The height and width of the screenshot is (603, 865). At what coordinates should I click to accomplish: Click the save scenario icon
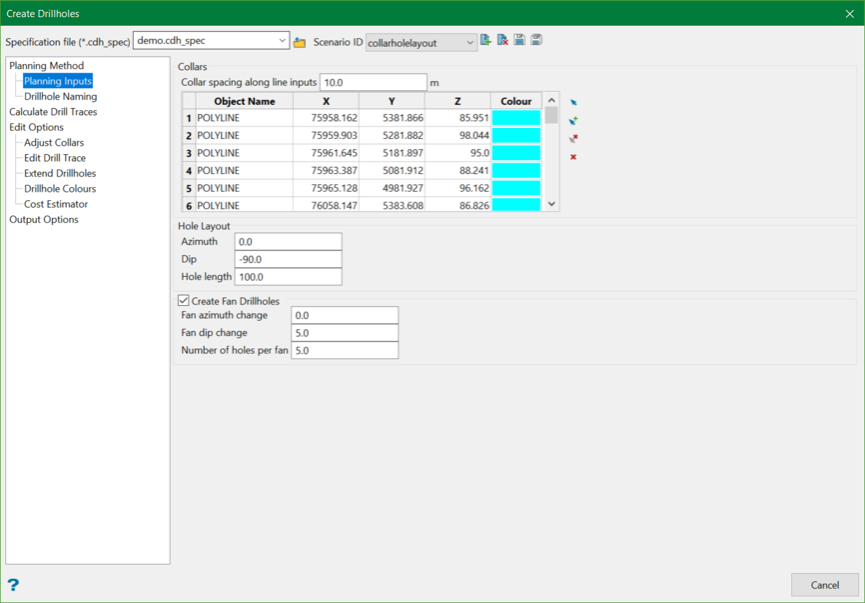click(520, 41)
